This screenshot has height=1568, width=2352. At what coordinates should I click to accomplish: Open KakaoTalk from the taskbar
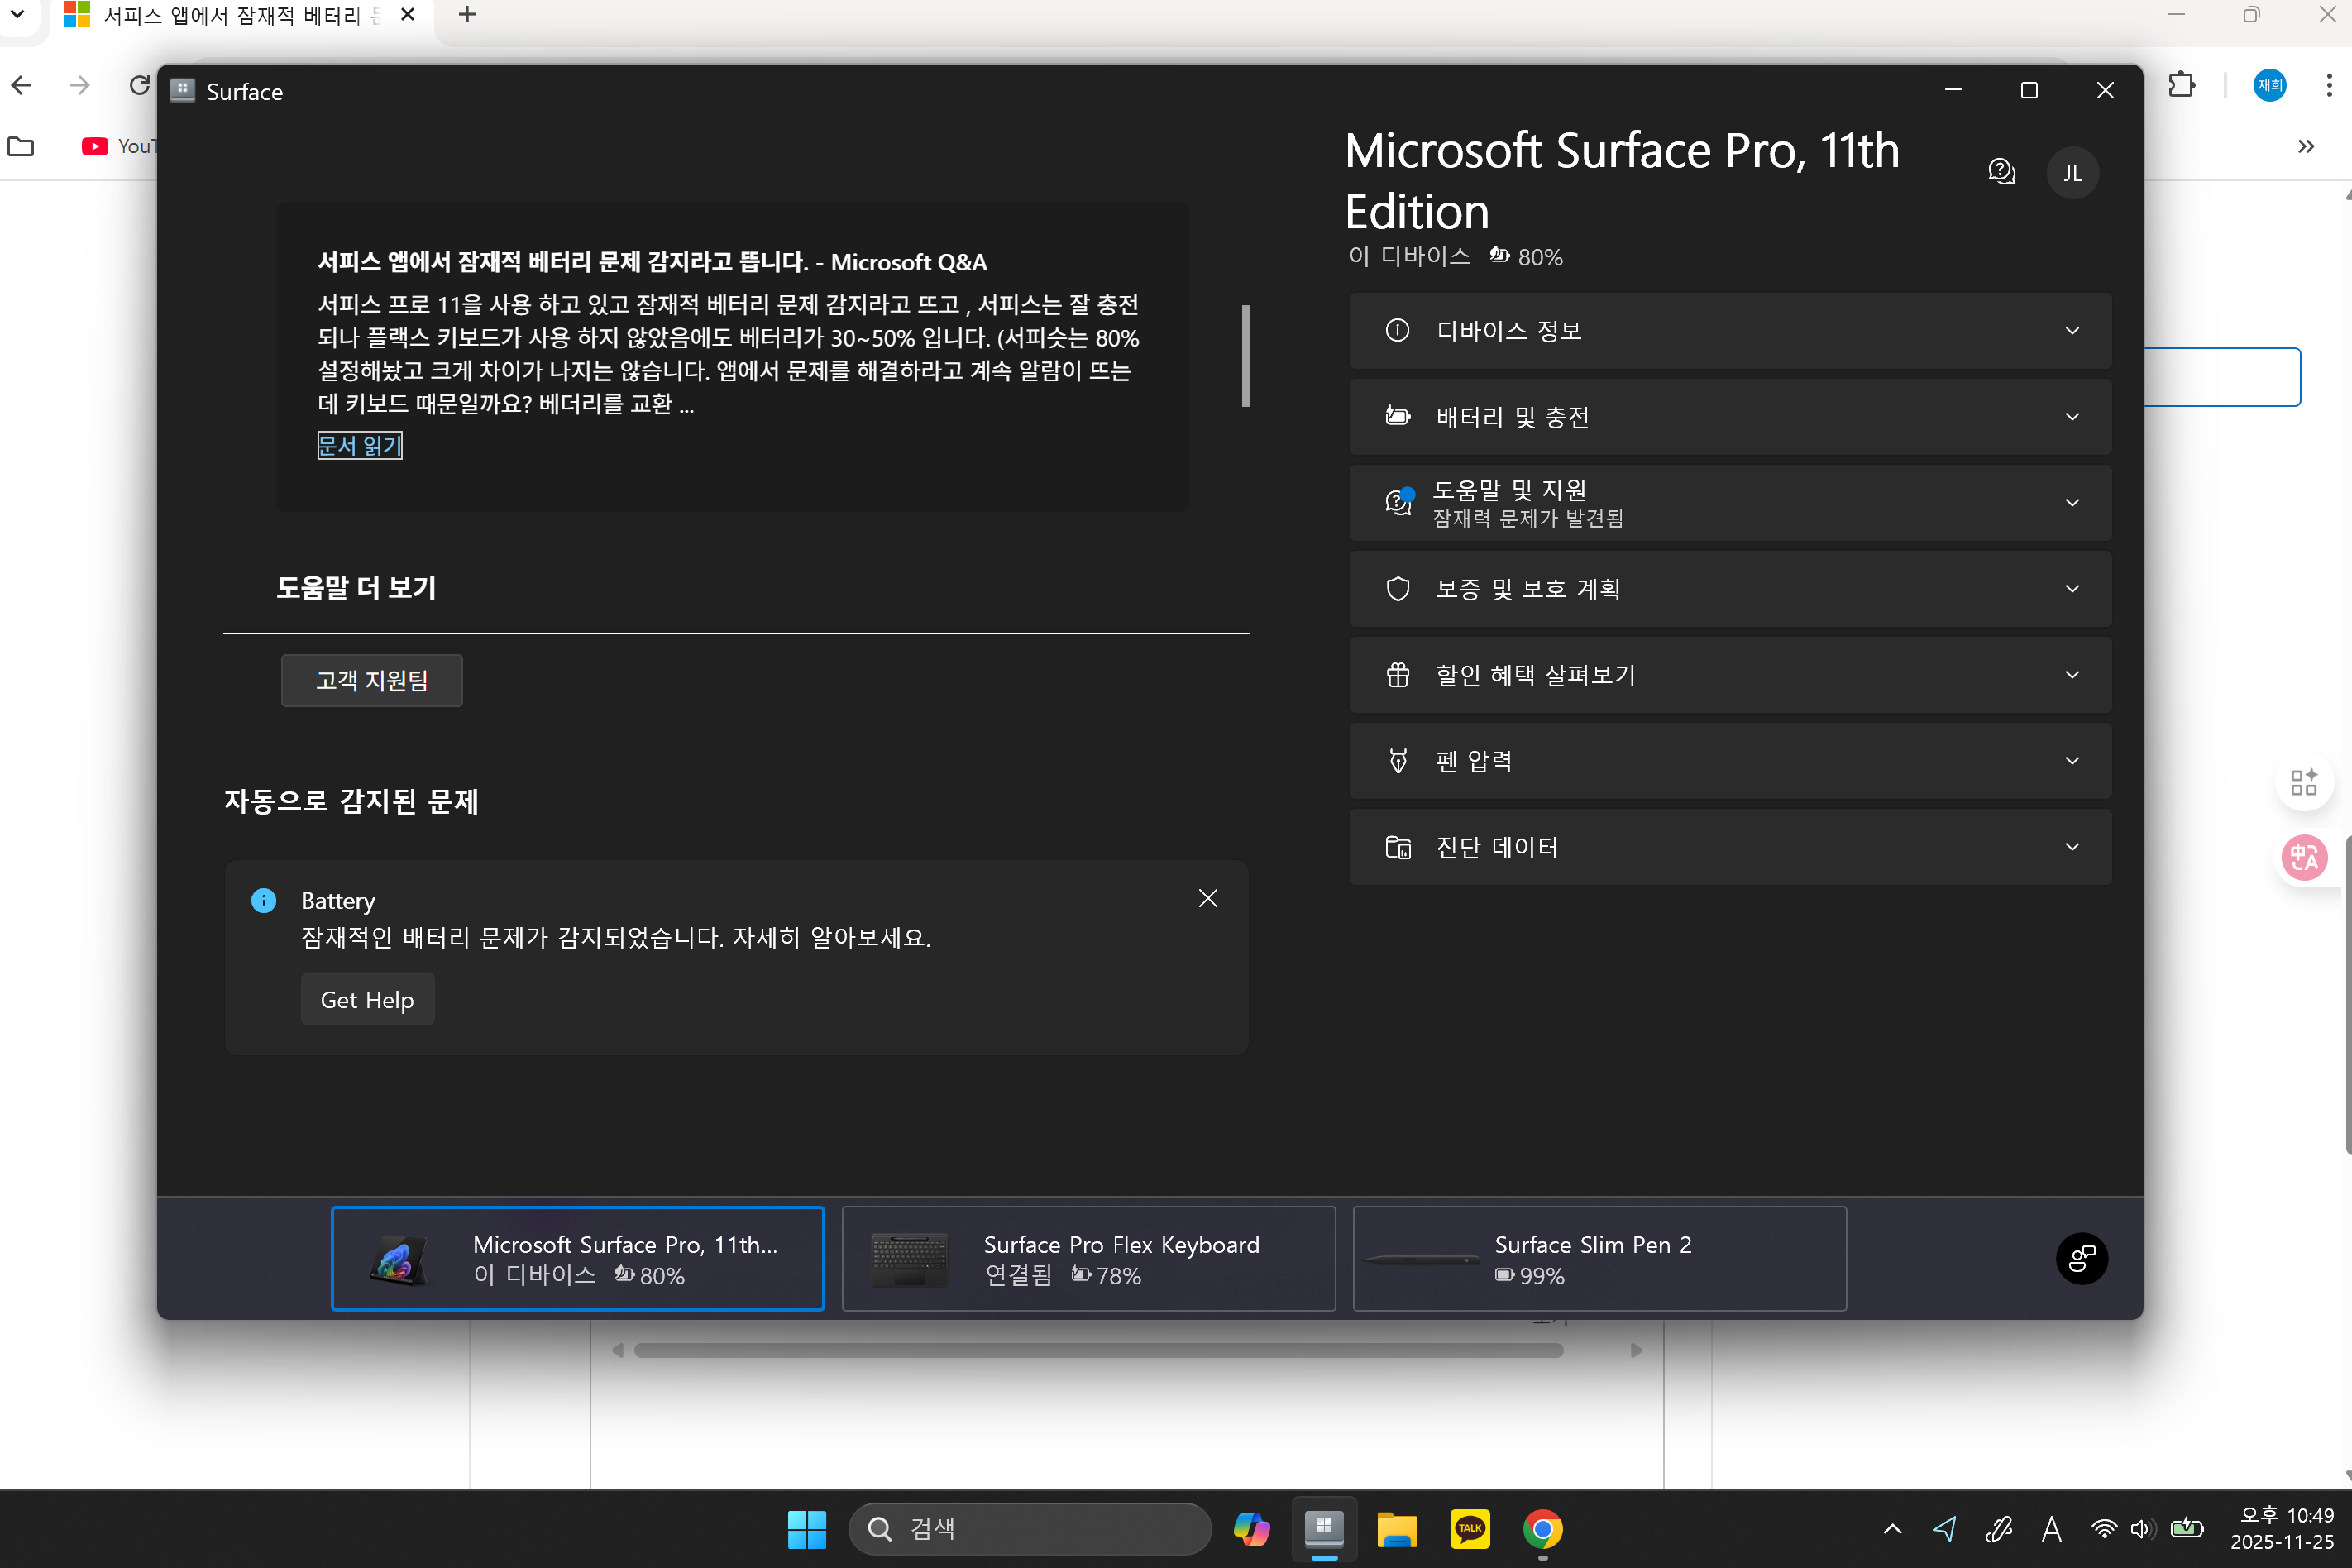[x=1469, y=1528]
